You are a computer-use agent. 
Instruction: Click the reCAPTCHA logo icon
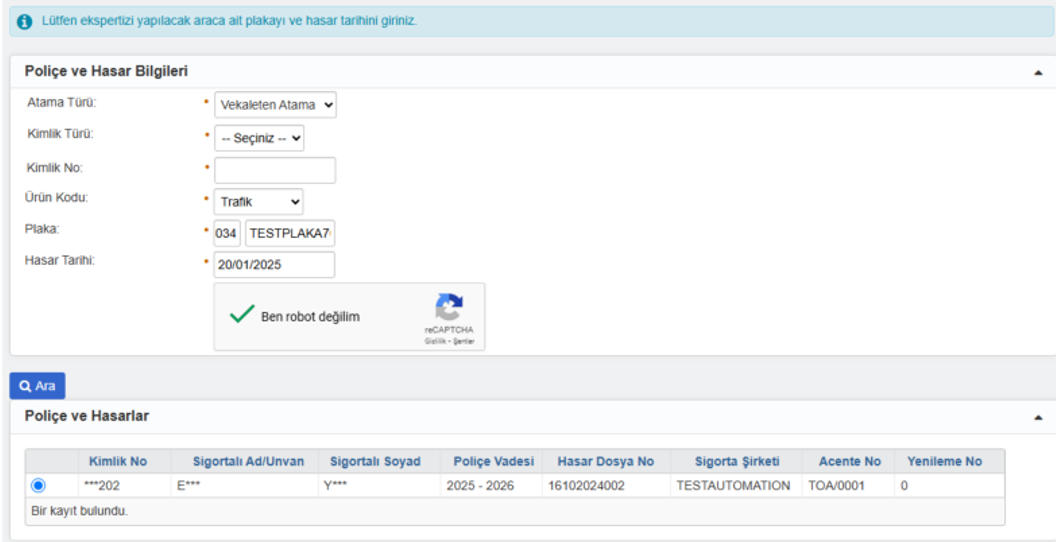tap(449, 308)
